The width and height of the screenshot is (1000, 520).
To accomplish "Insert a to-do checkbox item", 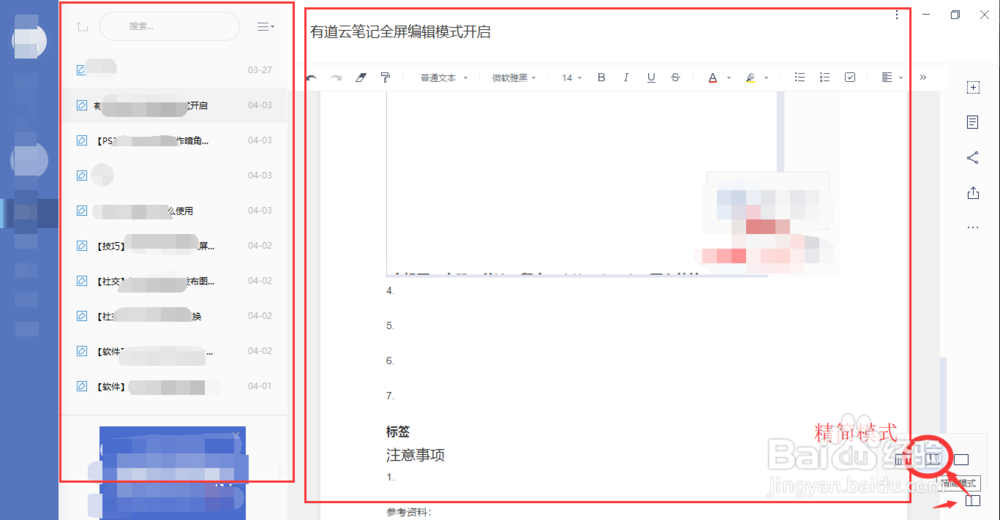I will tap(850, 77).
